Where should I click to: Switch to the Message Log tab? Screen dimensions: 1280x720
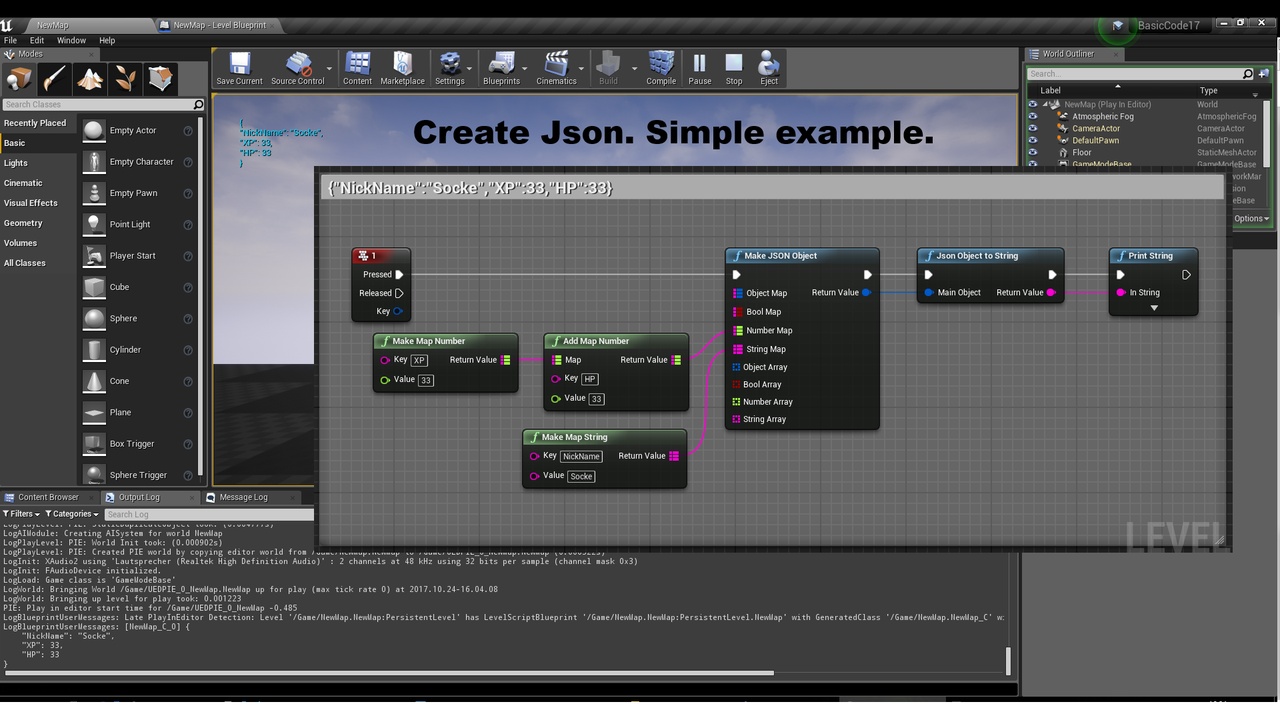pos(237,497)
